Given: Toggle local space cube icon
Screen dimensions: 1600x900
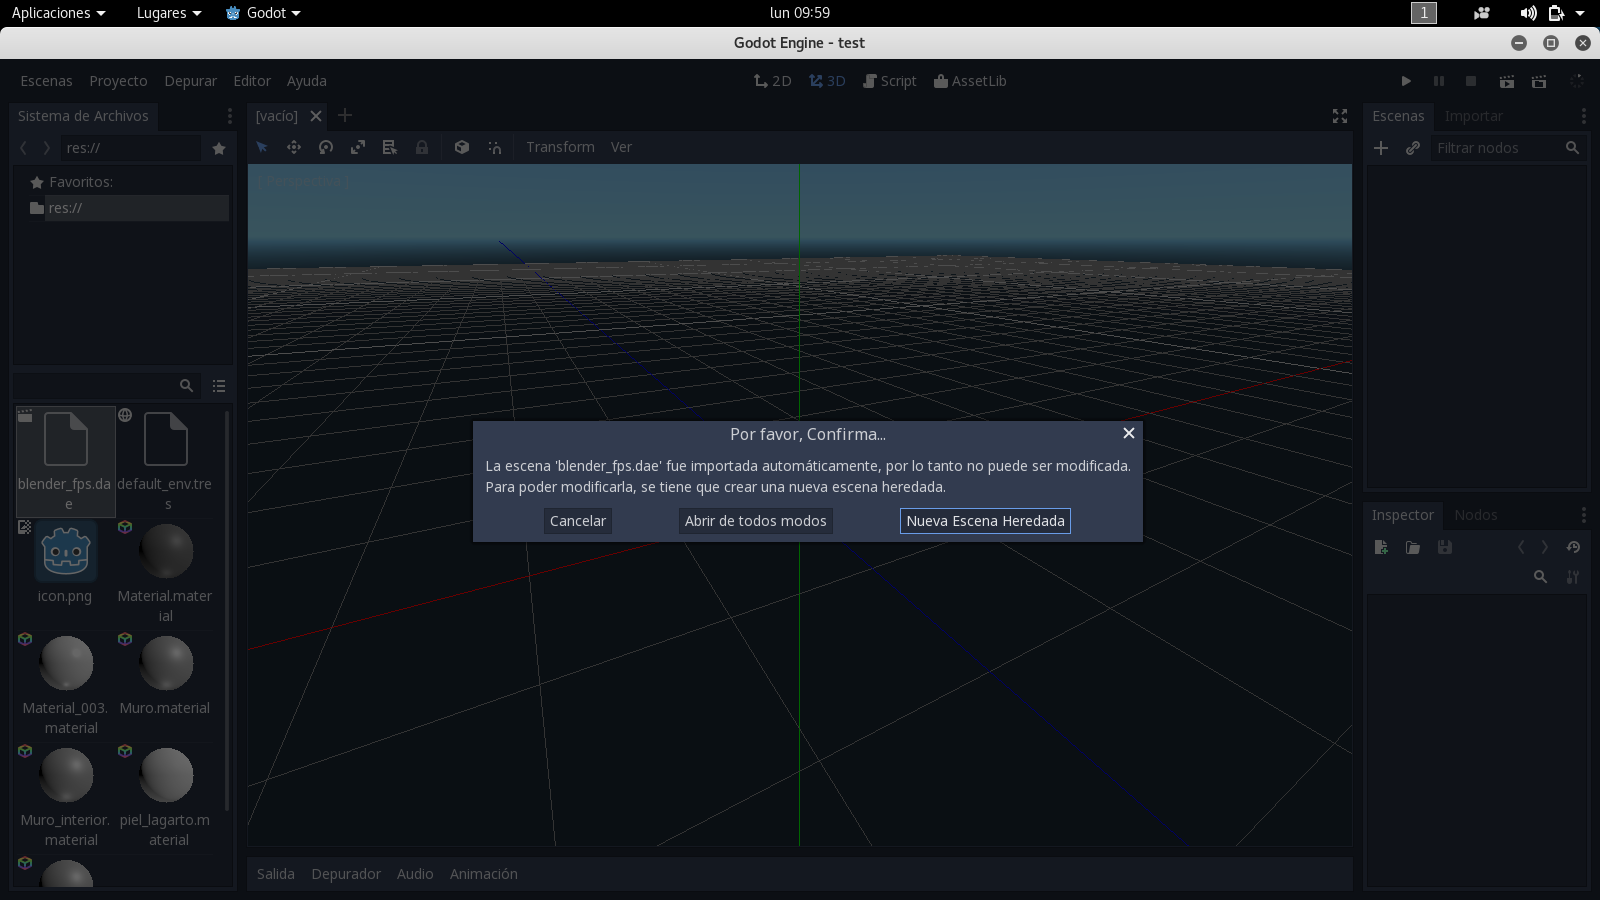Looking at the screenshot, I should (x=462, y=147).
